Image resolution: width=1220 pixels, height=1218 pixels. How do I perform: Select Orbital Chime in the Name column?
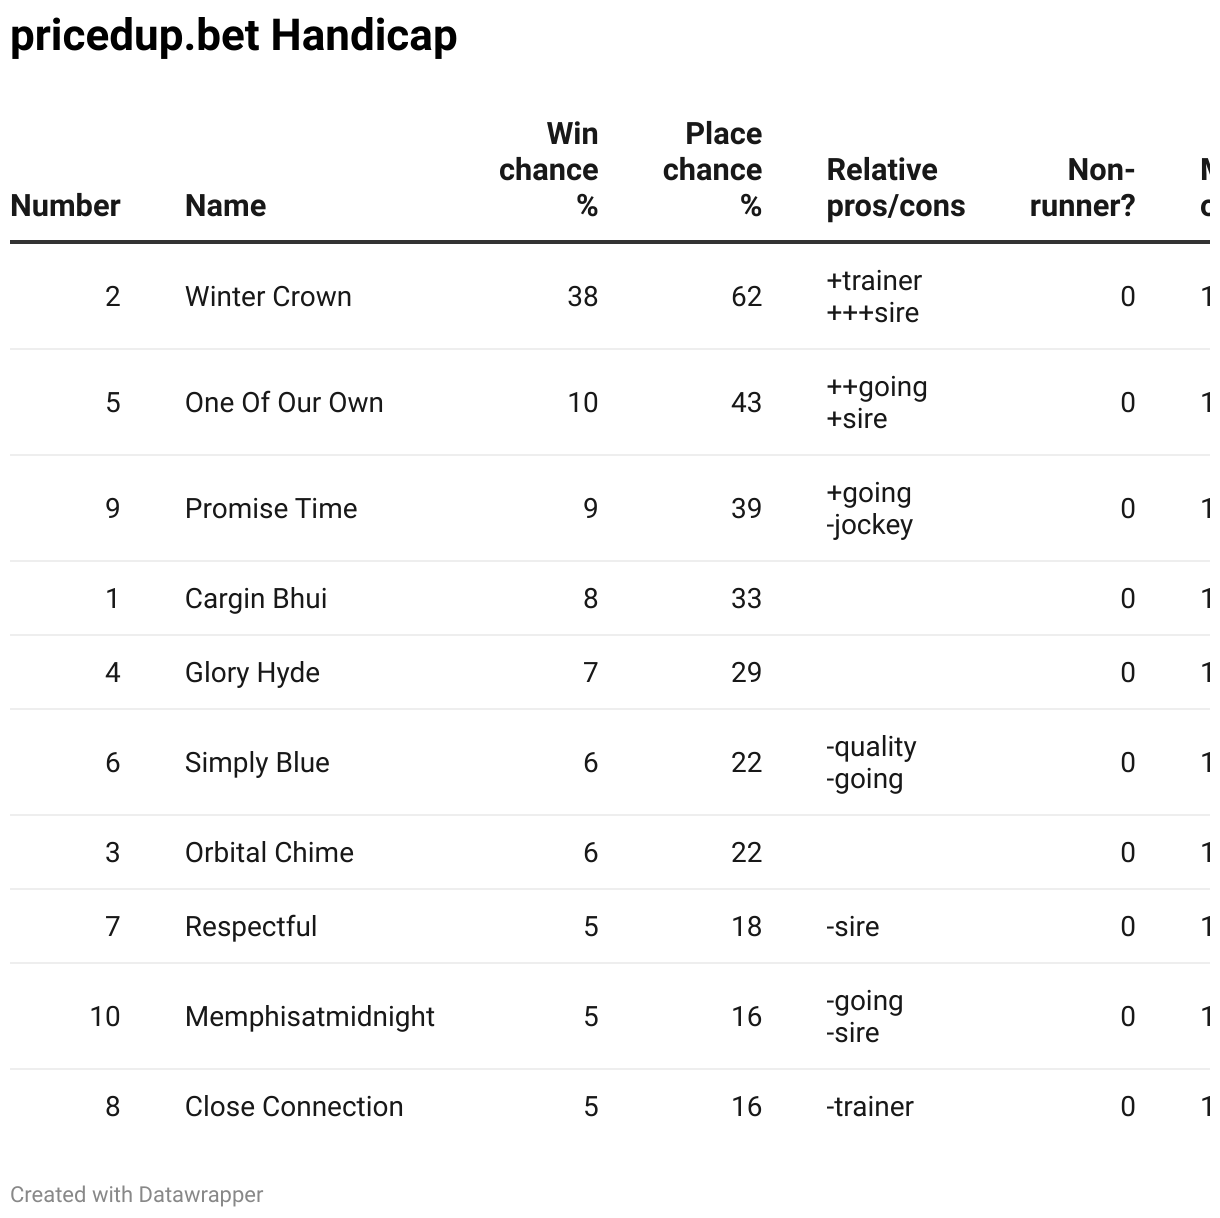(269, 853)
